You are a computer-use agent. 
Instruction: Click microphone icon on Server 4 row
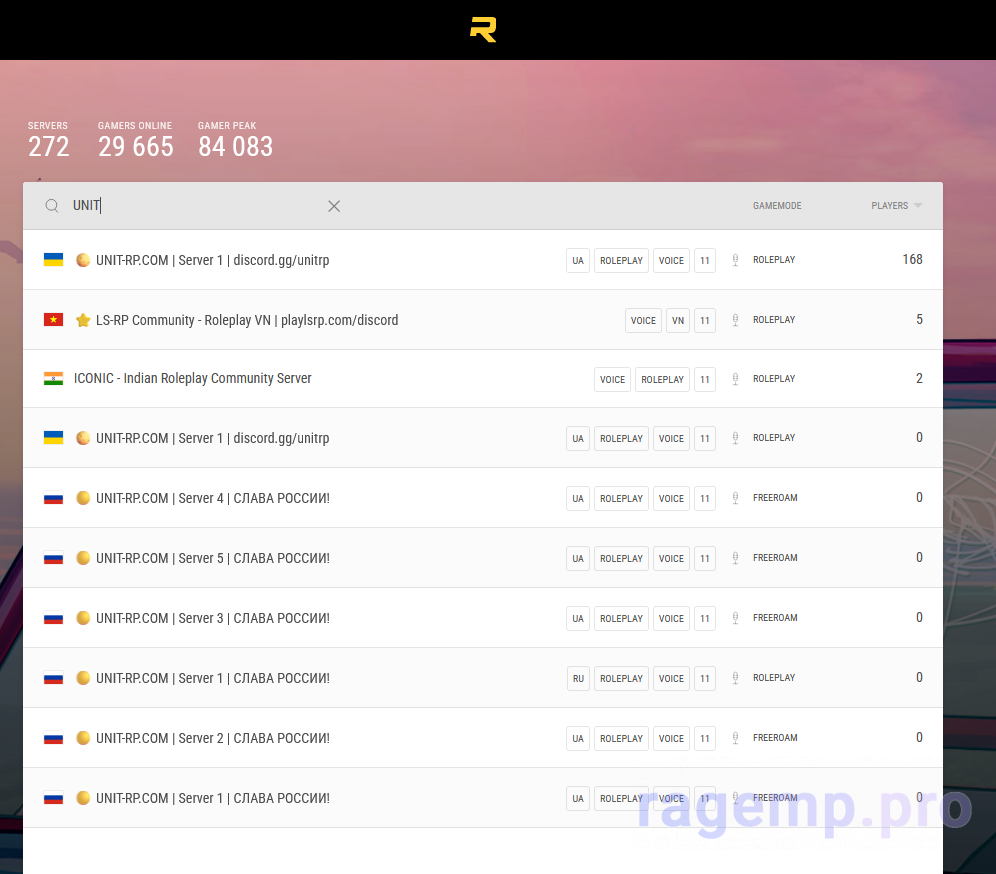coord(735,499)
